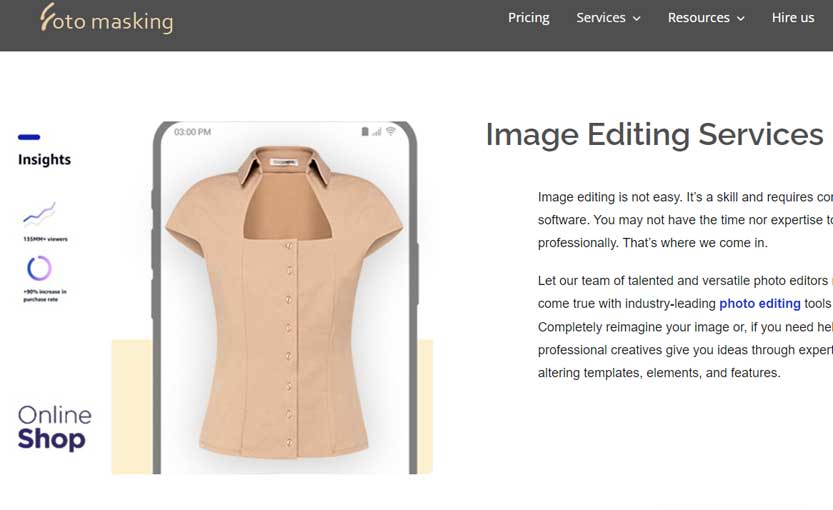Click the paragraph starting Let our team

[685, 327]
